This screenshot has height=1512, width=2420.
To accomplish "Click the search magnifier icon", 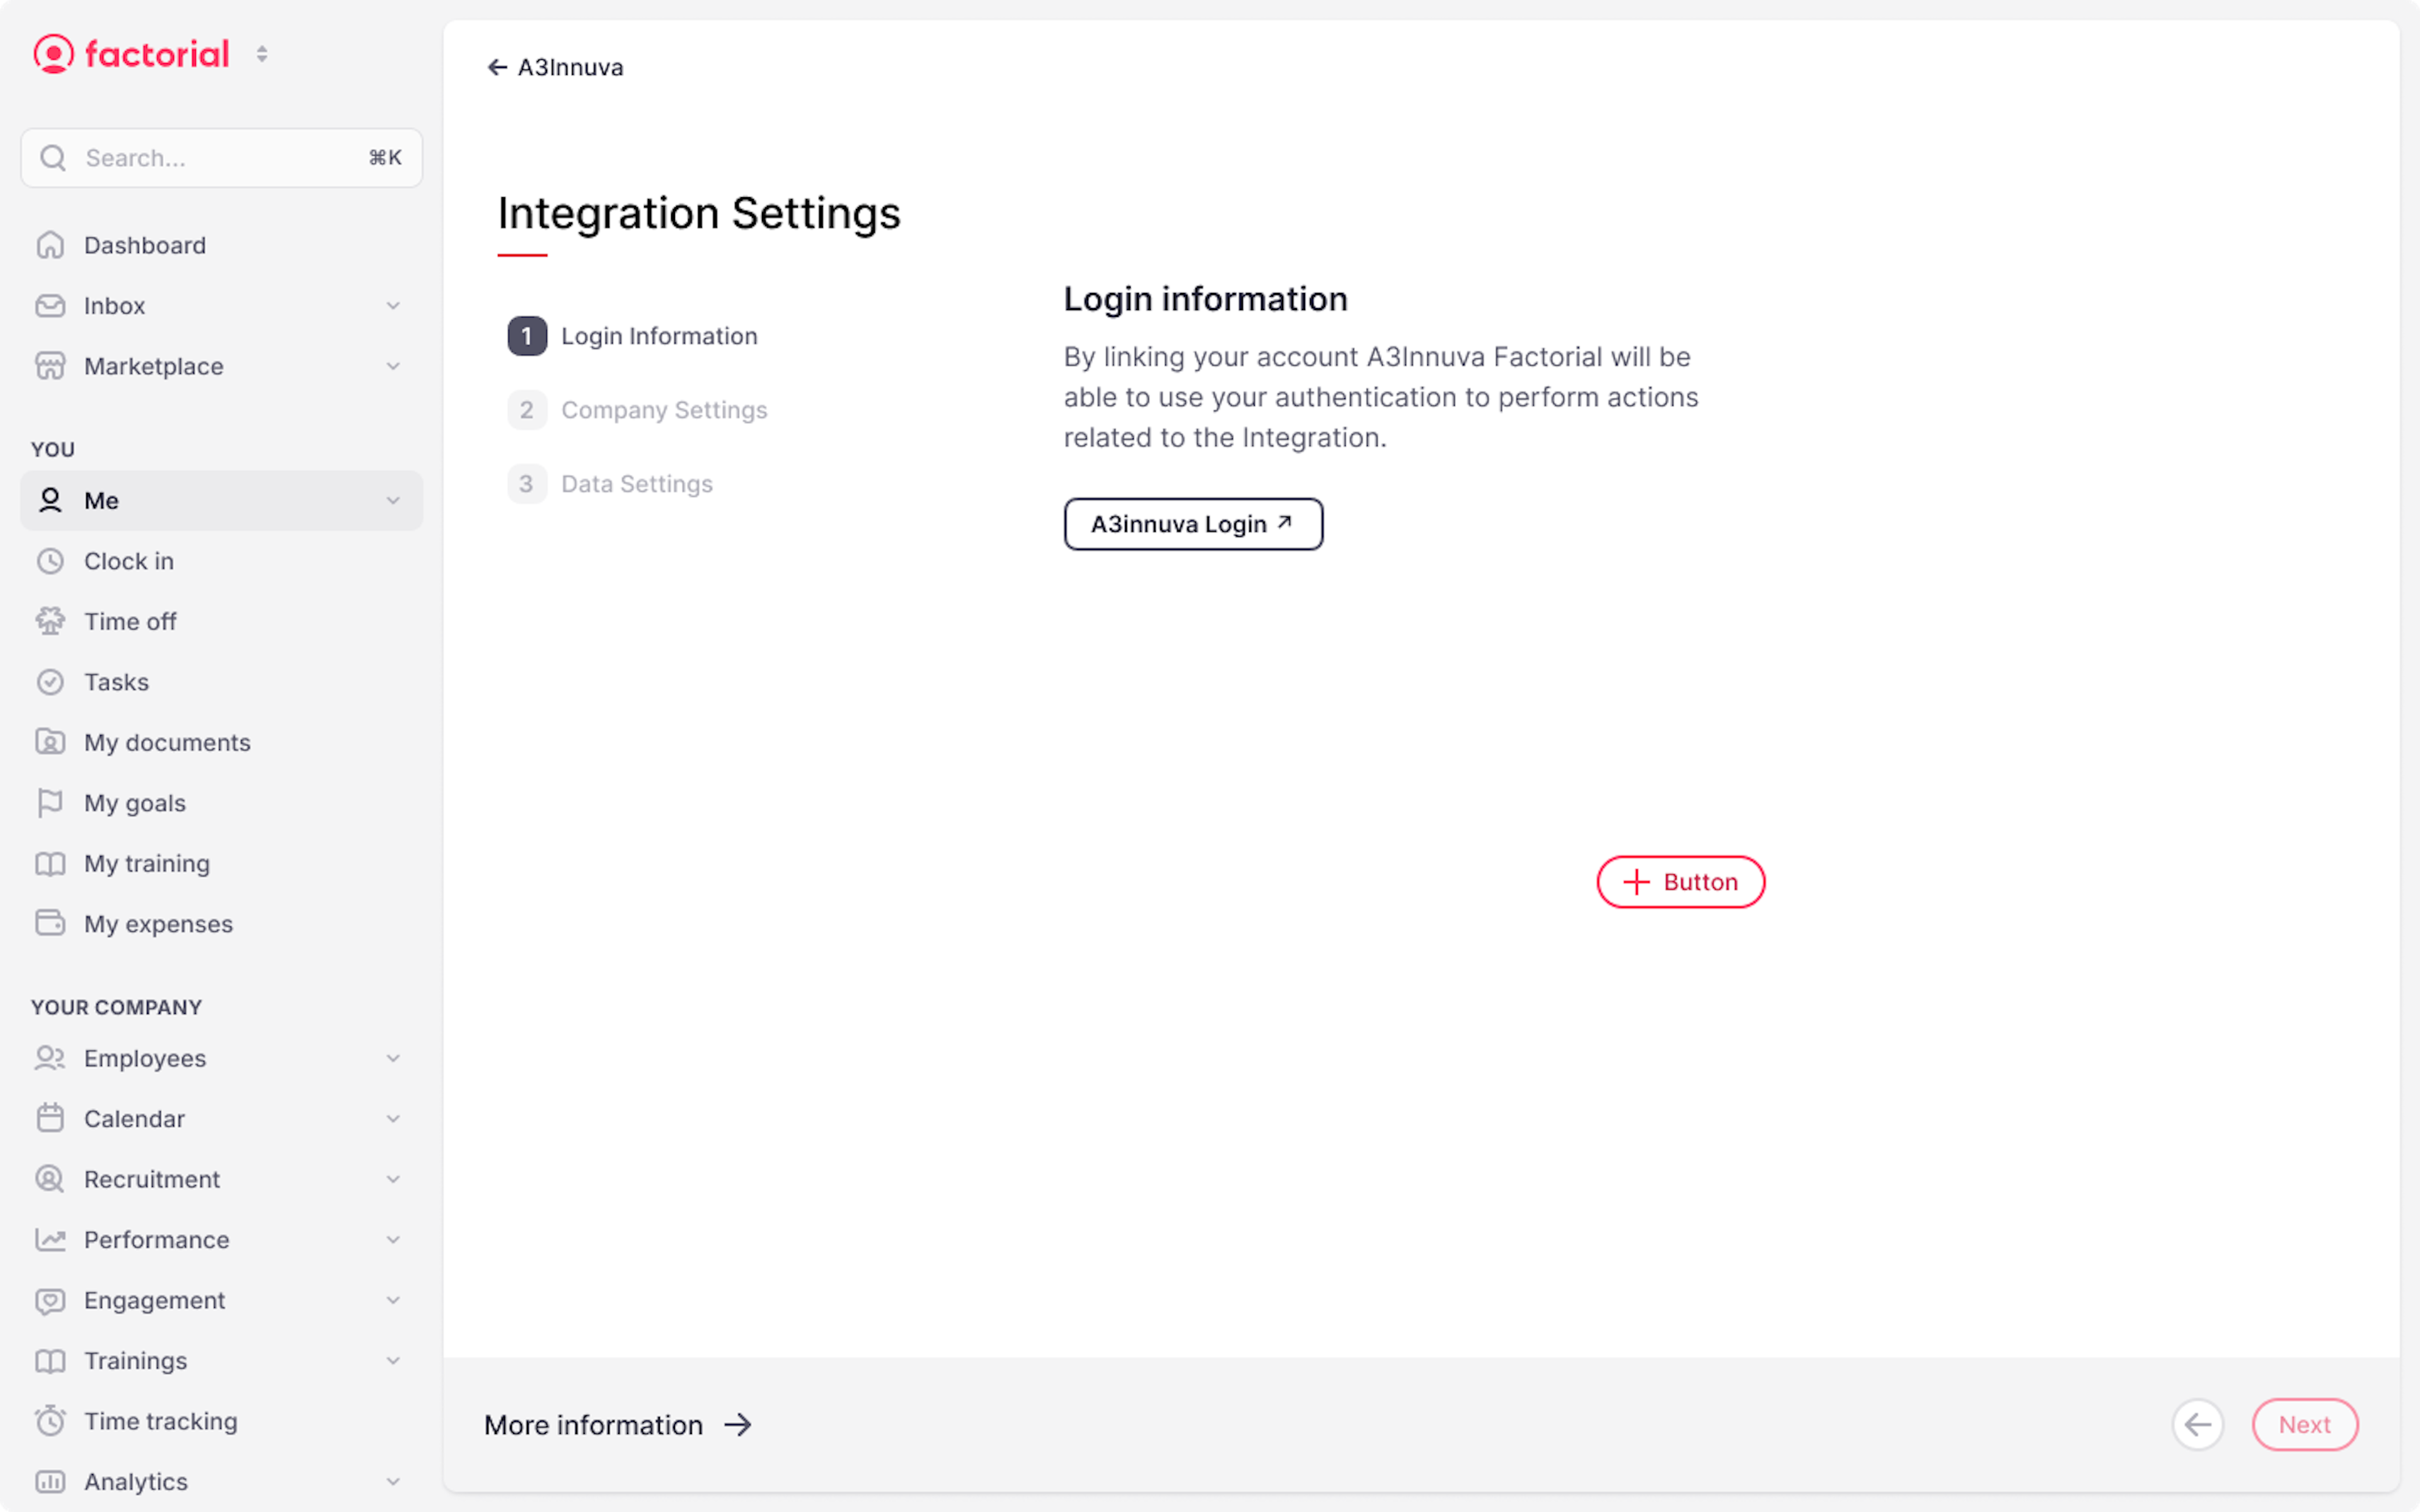I will pyautogui.click(x=53, y=158).
